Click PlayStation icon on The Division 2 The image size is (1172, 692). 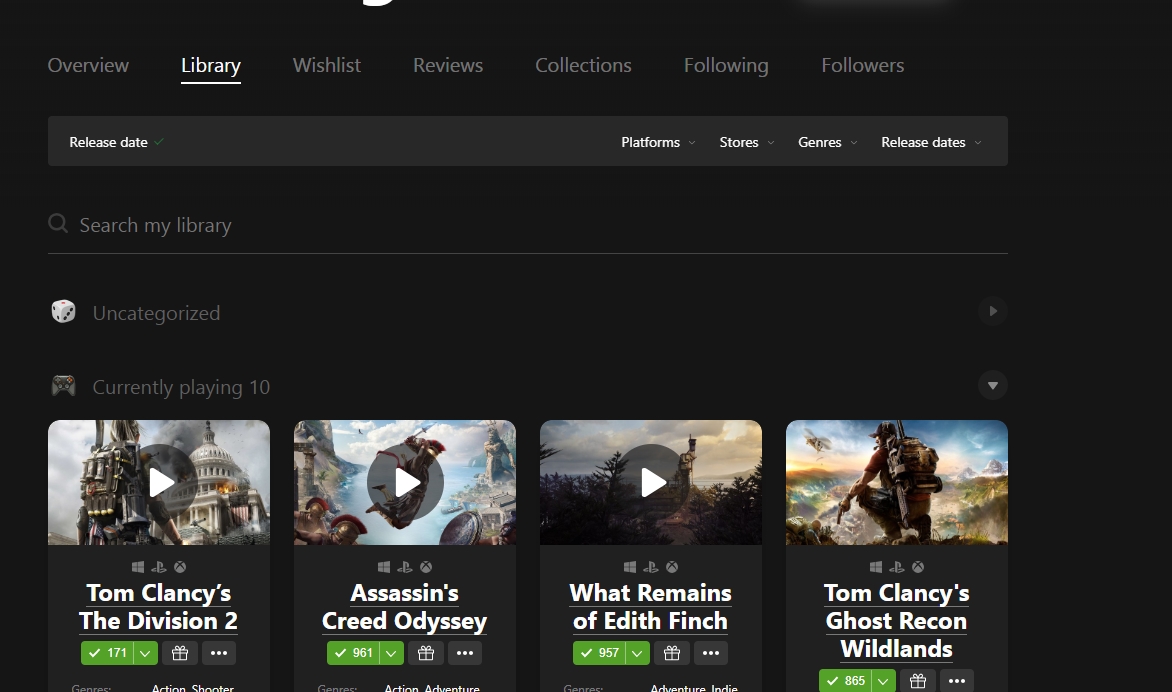[158, 567]
